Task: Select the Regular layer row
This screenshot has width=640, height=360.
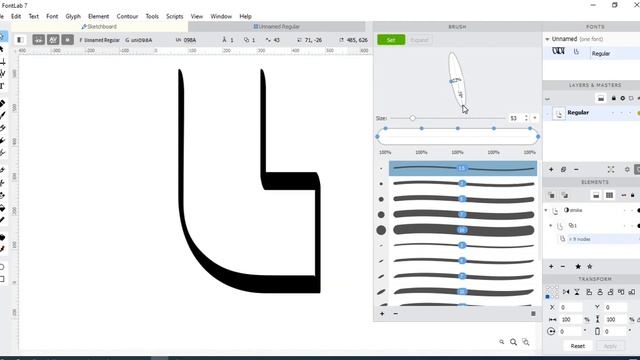Action: (591, 113)
